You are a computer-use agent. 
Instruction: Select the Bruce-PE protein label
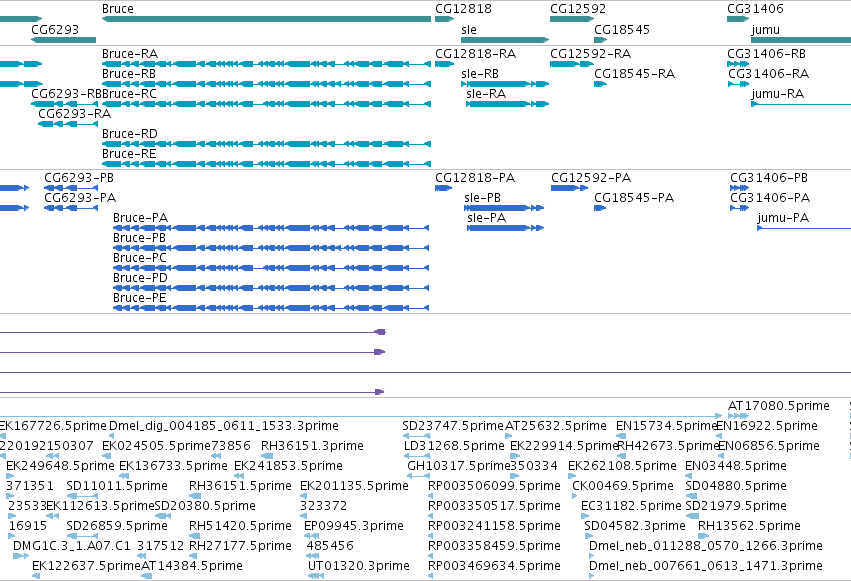(x=139, y=298)
